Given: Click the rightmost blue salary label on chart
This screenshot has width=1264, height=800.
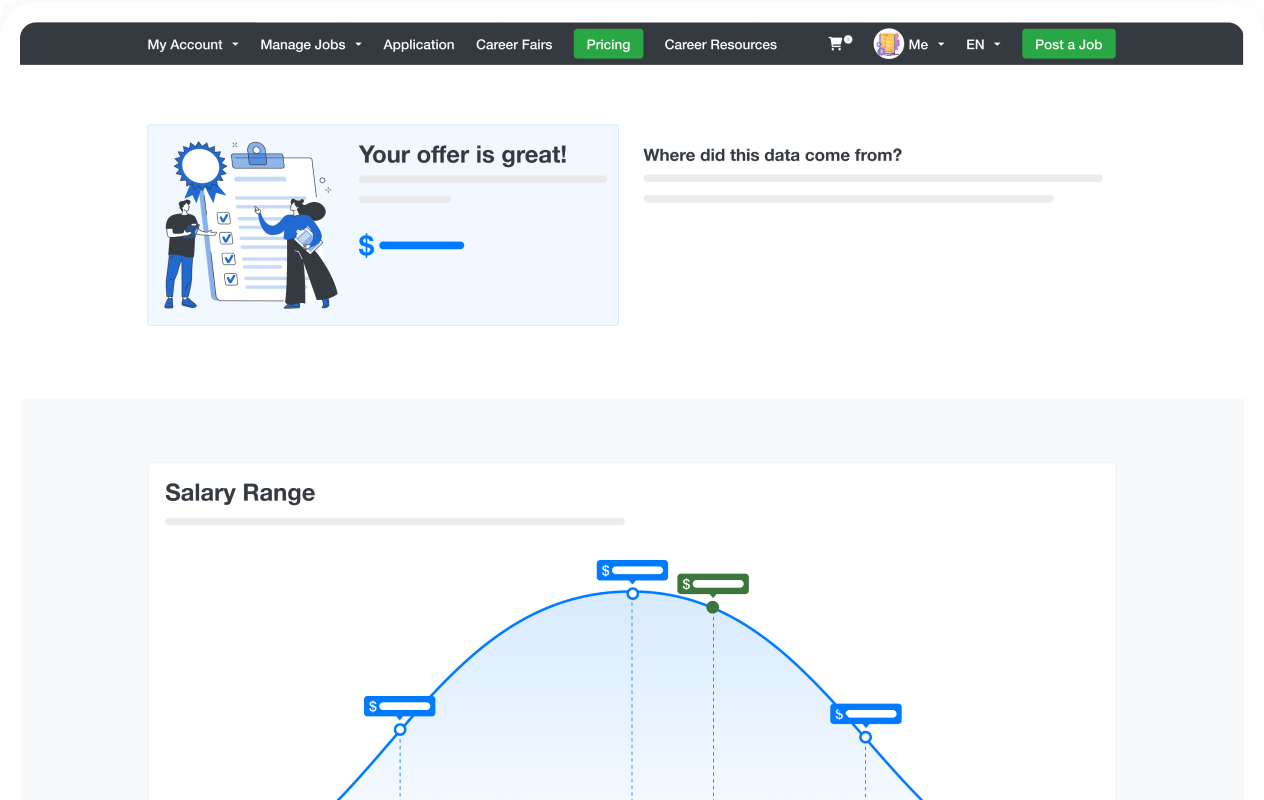Looking at the screenshot, I should click(x=865, y=713).
